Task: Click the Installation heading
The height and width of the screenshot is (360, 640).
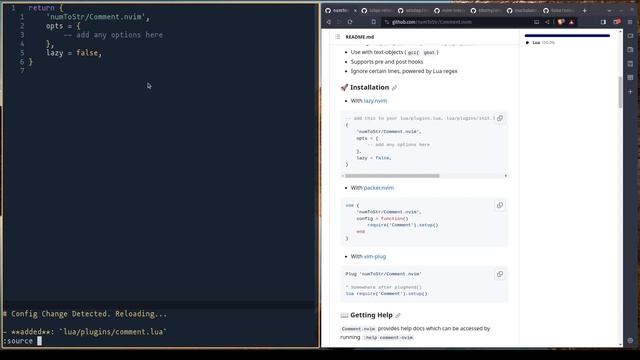Action: (369, 87)
